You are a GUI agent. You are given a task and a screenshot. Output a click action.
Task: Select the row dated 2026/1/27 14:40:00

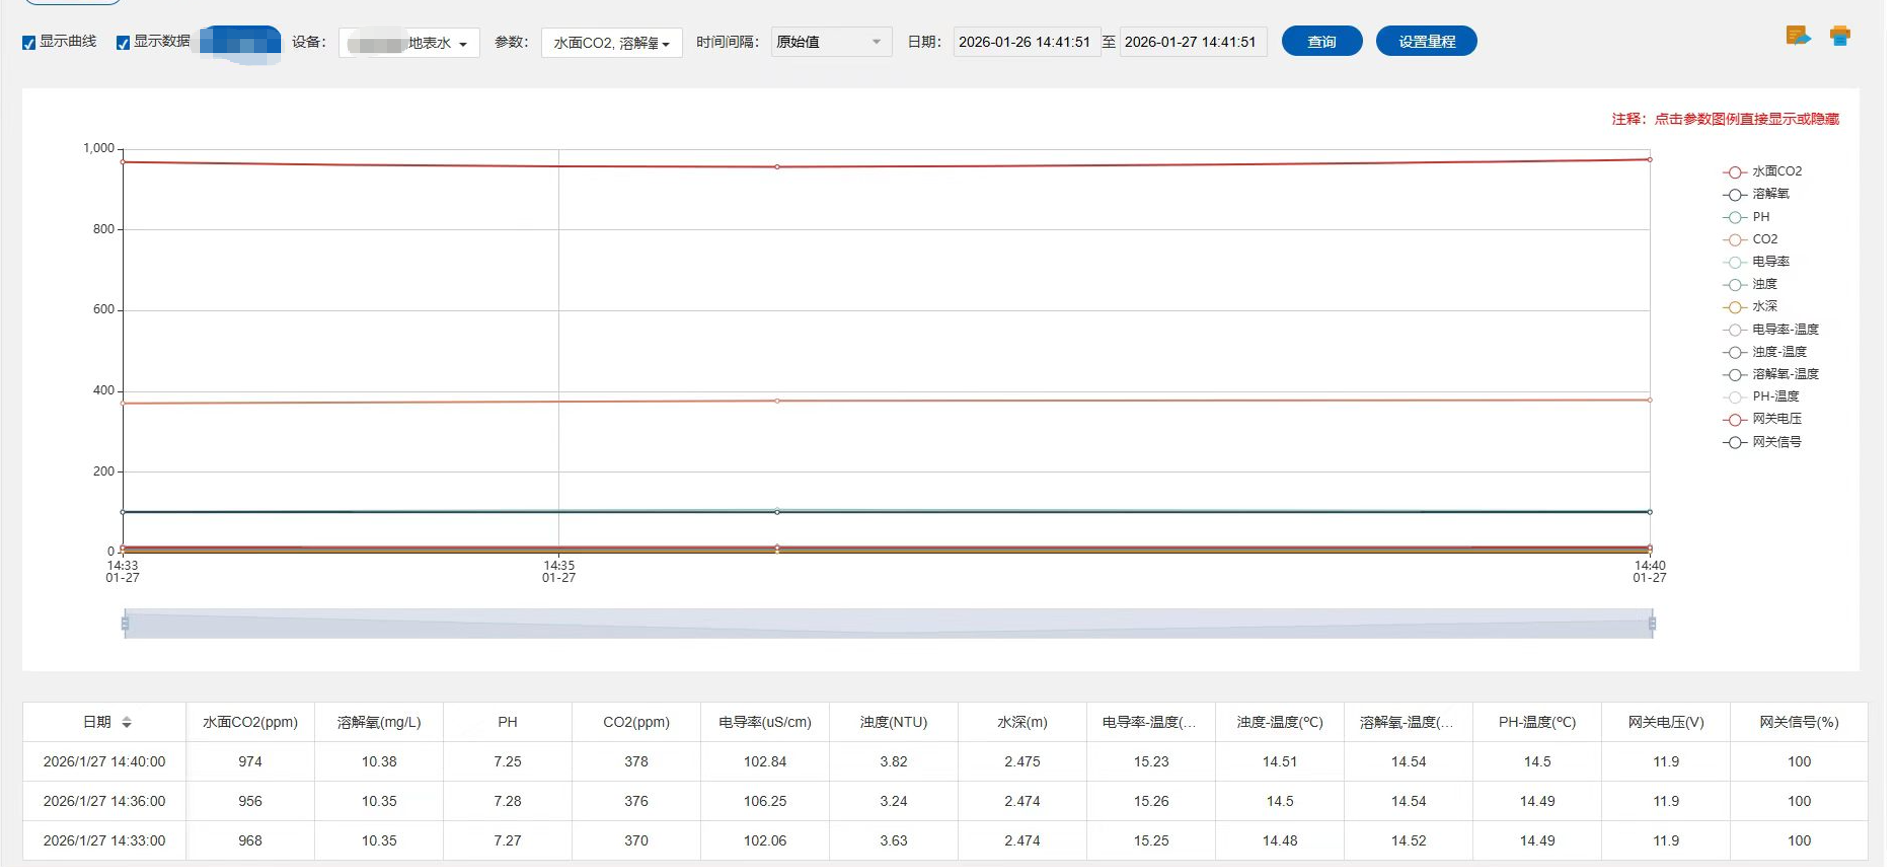pyautogui.click(x=945, y=762)
